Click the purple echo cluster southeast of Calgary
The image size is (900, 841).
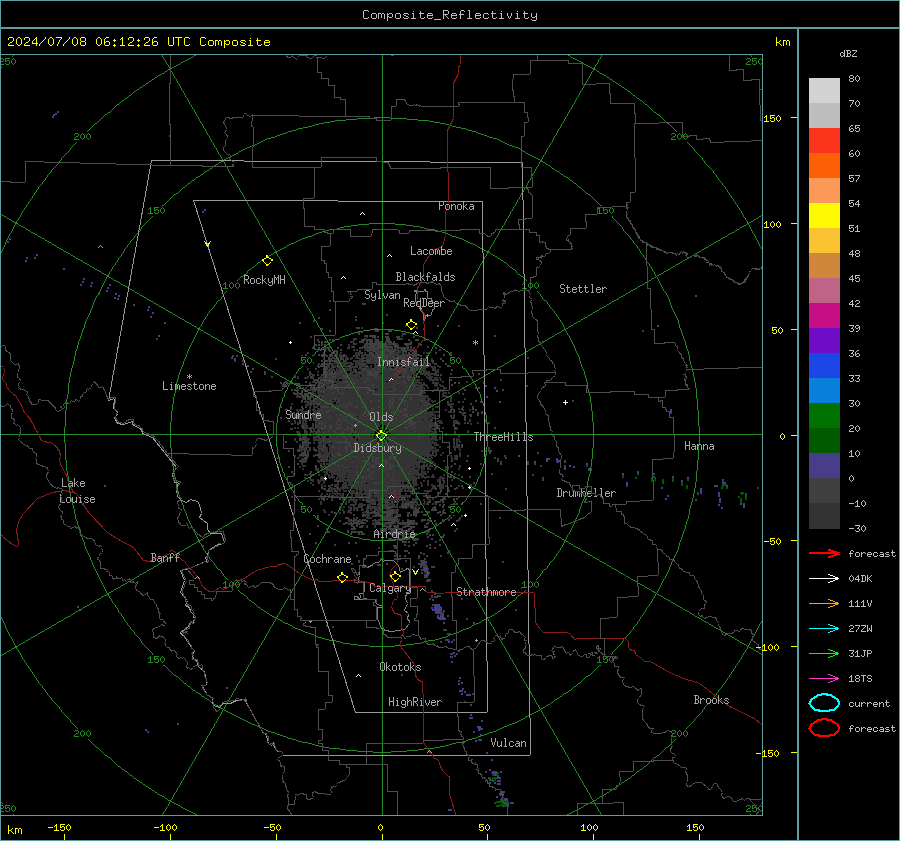[x=439, y=612]
